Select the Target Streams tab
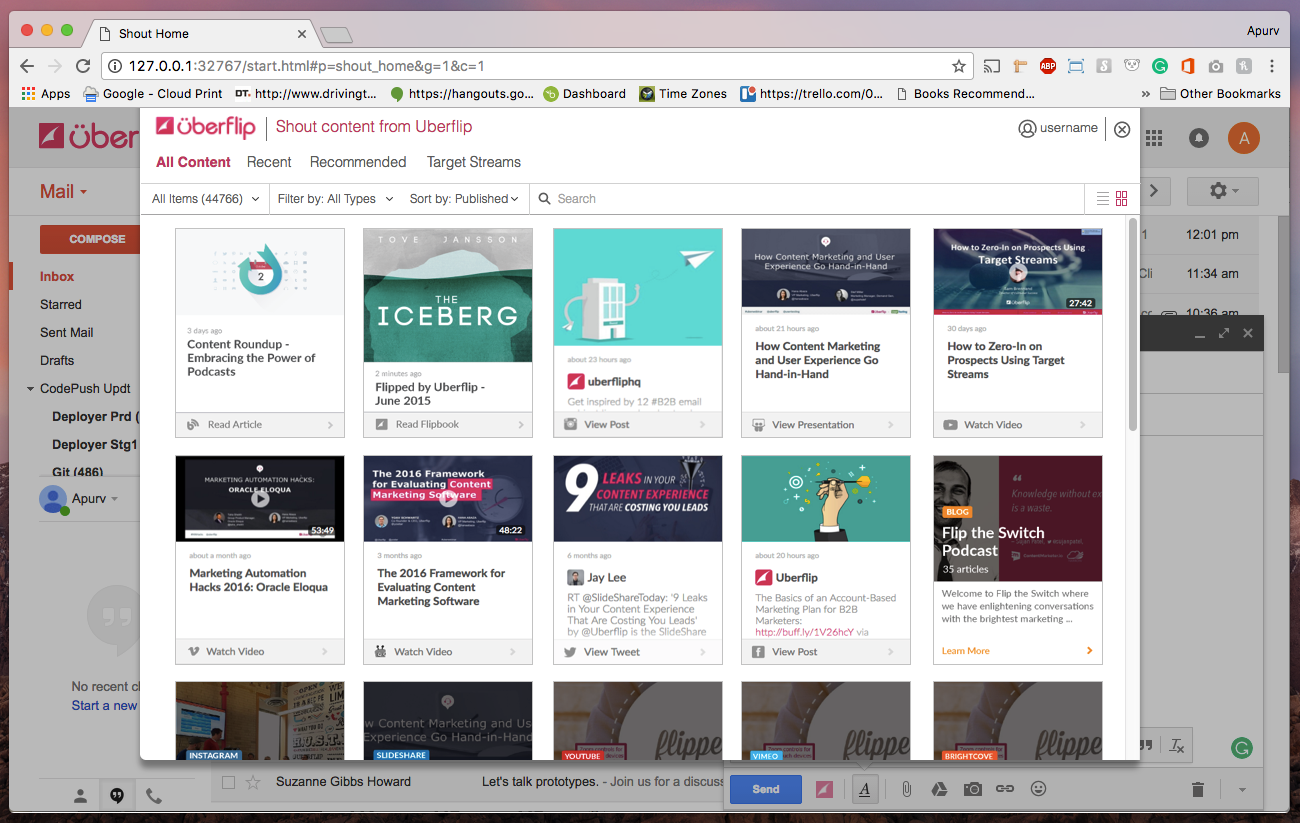Screen dimensions: 1300x823 [474, 162]
